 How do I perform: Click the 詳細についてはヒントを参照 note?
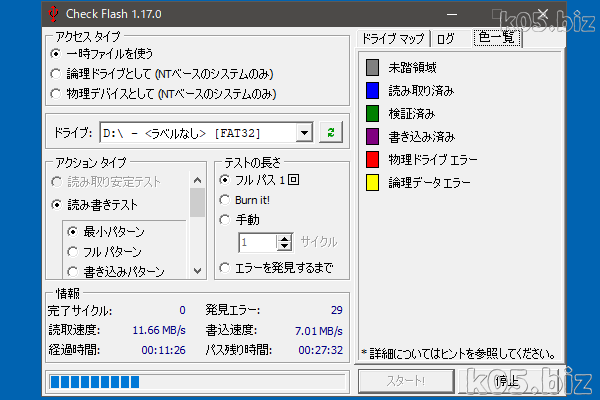click(458, 354)
